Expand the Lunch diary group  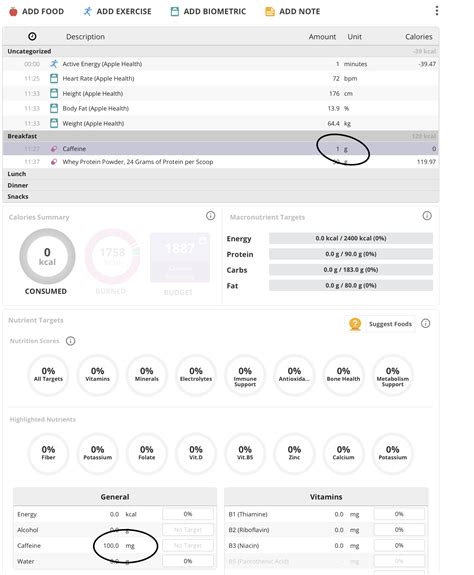pyautogui.click(x=221, y=174)
